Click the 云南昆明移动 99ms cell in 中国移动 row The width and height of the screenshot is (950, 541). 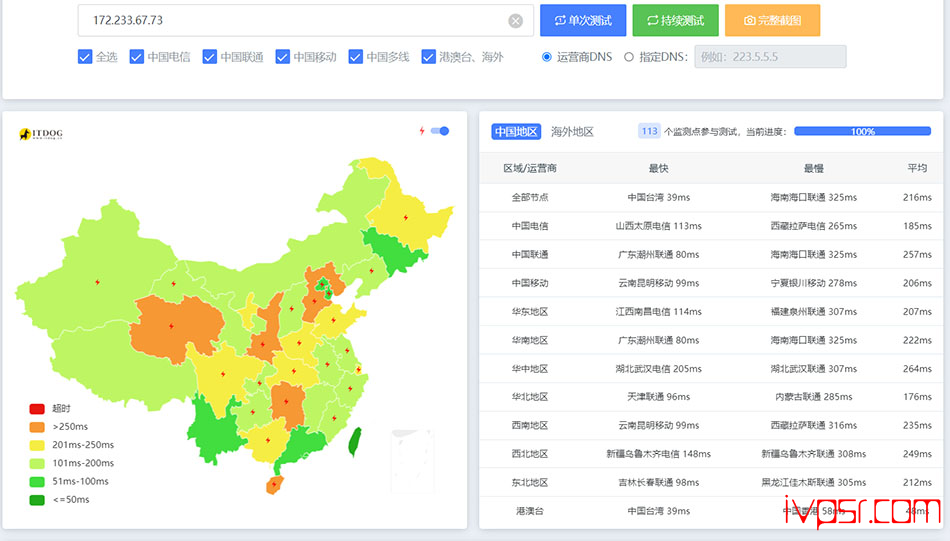pos(659,283)
